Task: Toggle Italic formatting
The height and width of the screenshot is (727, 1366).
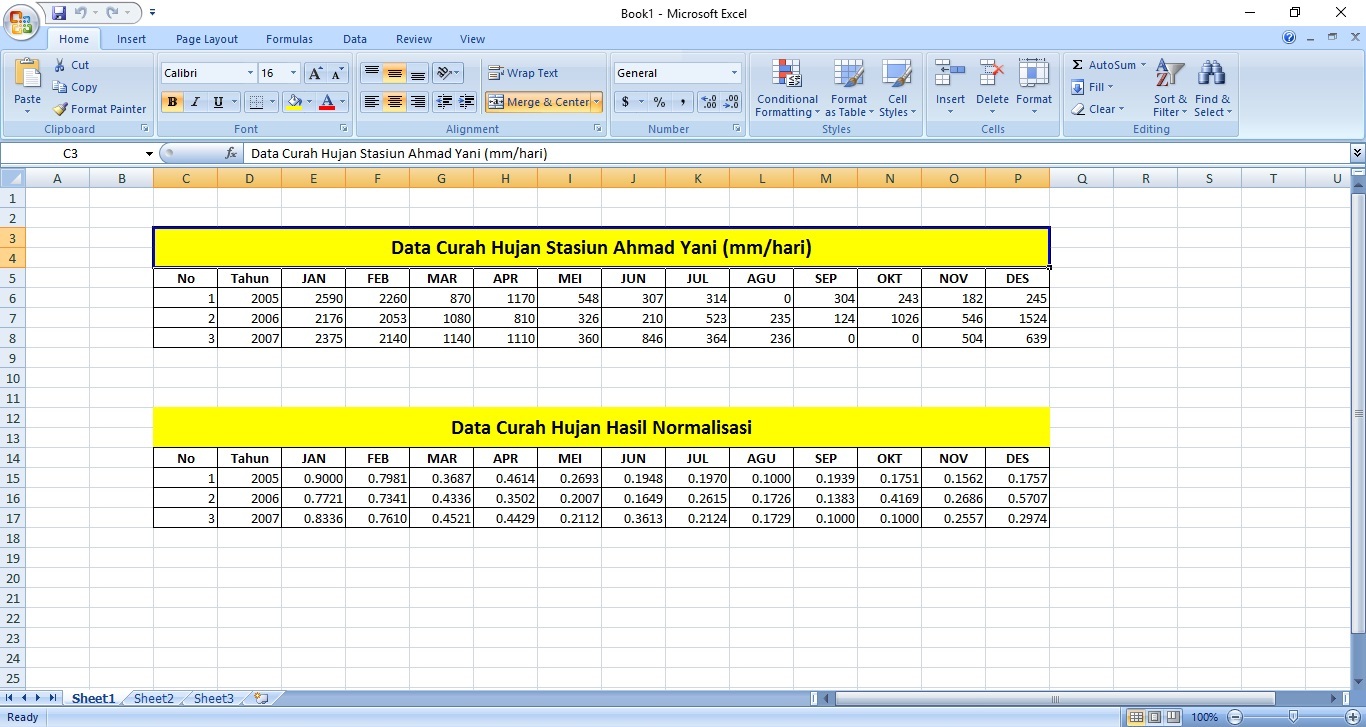Action: [195, 102]
